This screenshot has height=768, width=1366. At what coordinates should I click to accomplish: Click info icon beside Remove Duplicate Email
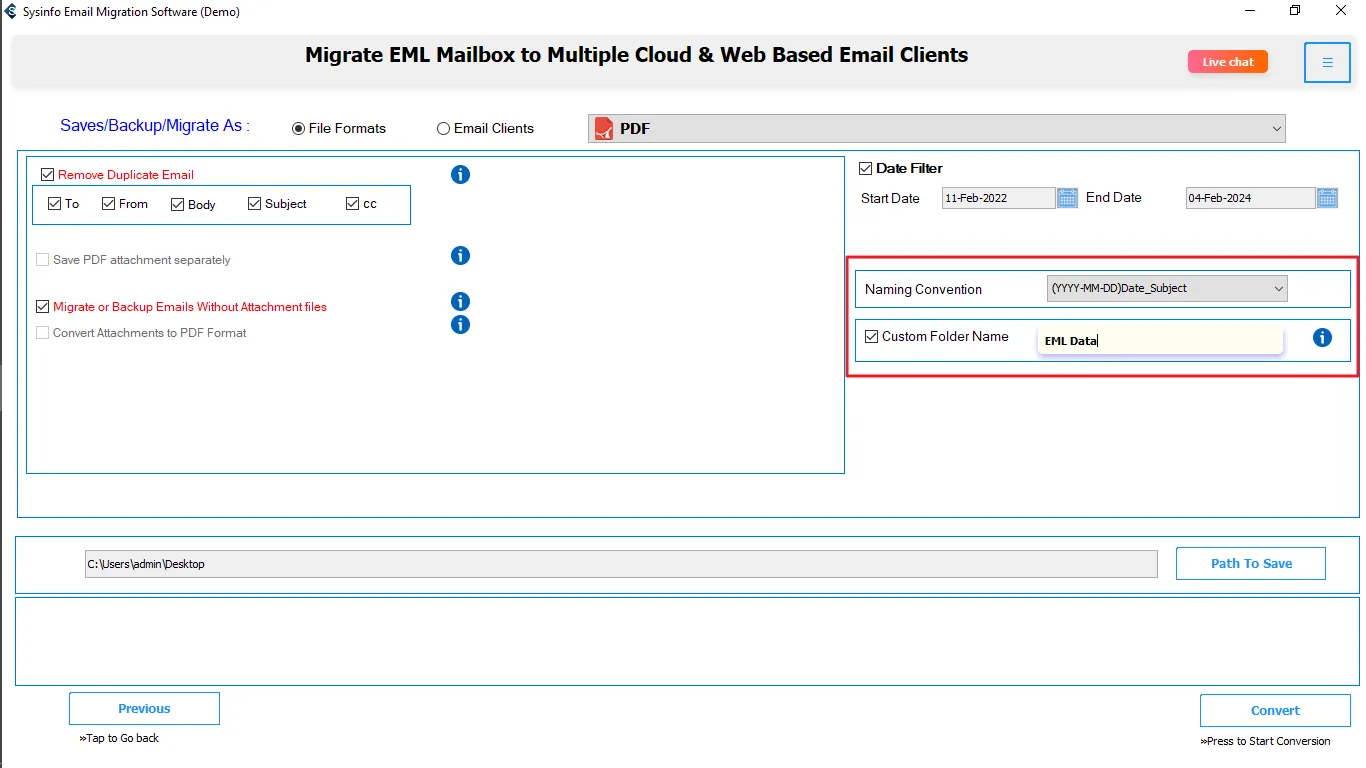coord(460,175)
